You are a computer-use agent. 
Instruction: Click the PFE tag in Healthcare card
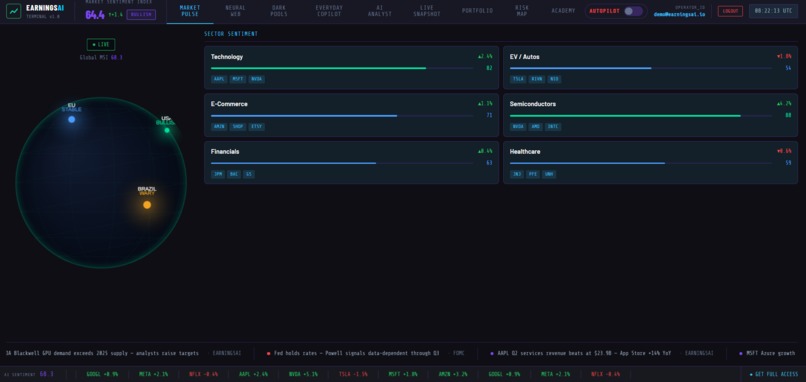[533, 174]
